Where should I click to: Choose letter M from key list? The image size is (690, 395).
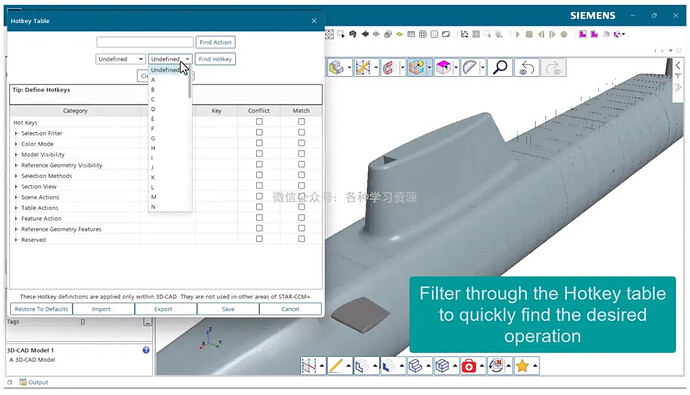click(154, 197)
